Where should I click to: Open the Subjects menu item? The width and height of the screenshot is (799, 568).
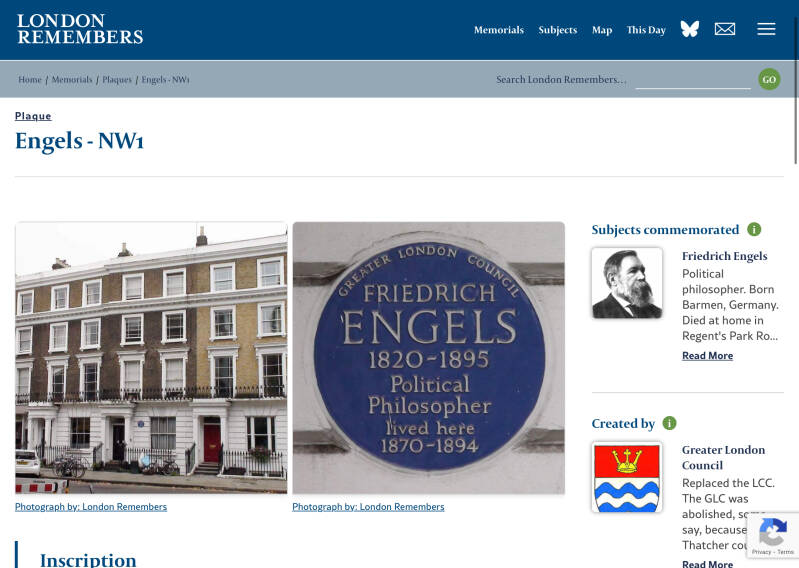tap(557, 30)
